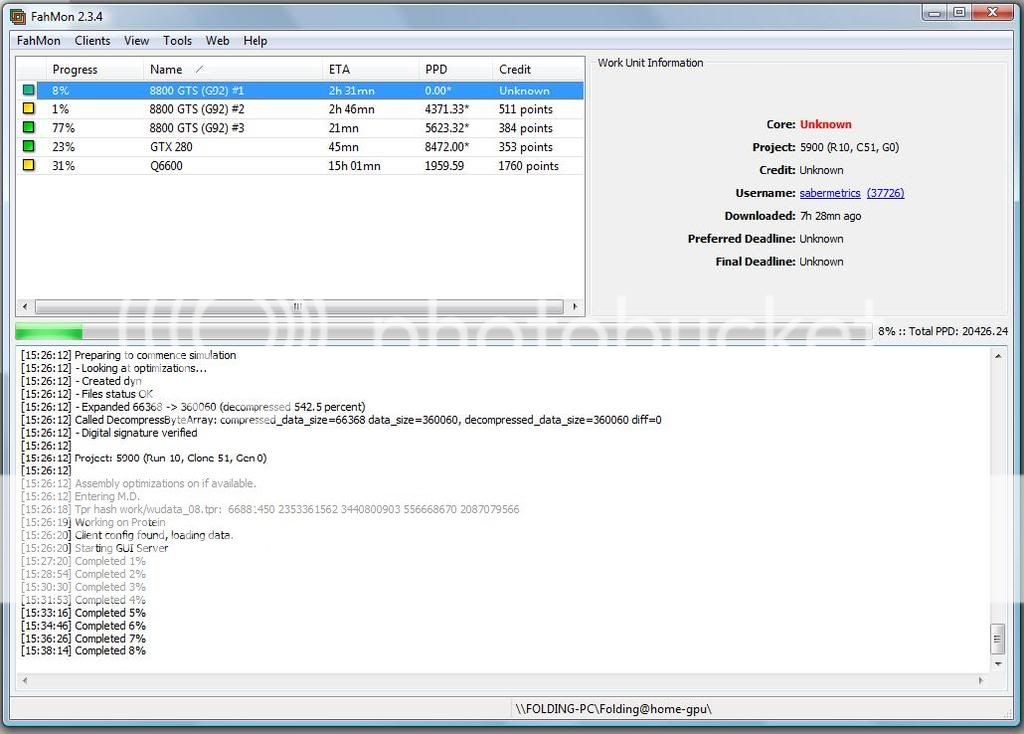Open the Clients menu
1024x734 pixels.
(92, 41)
